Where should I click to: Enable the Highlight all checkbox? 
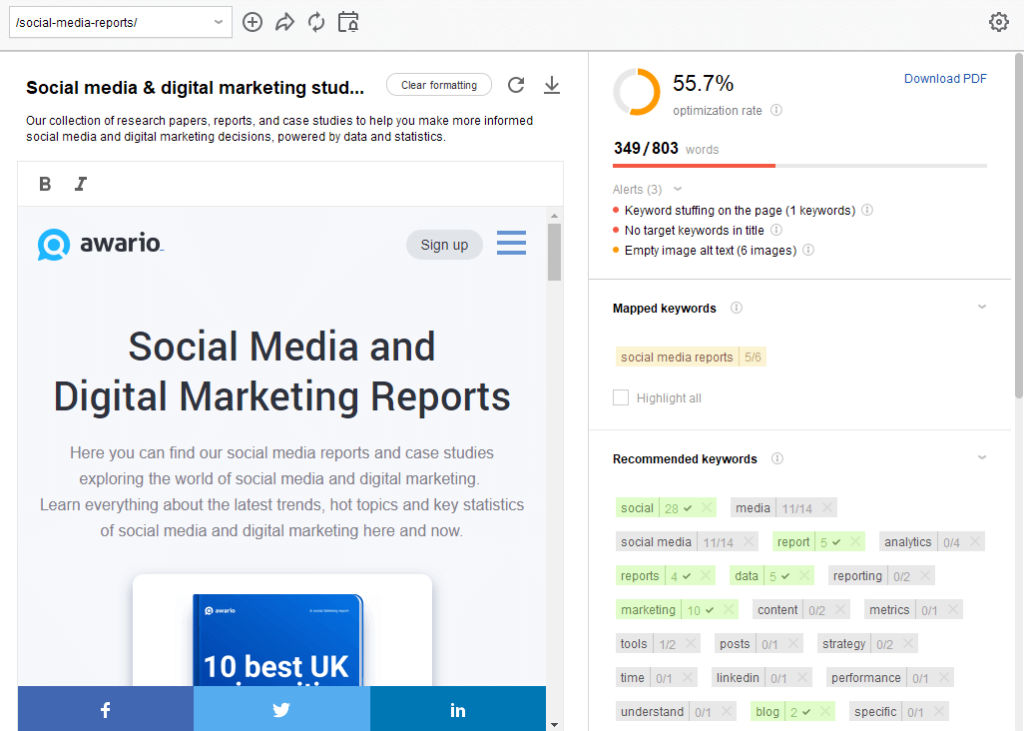click(621, 398)
